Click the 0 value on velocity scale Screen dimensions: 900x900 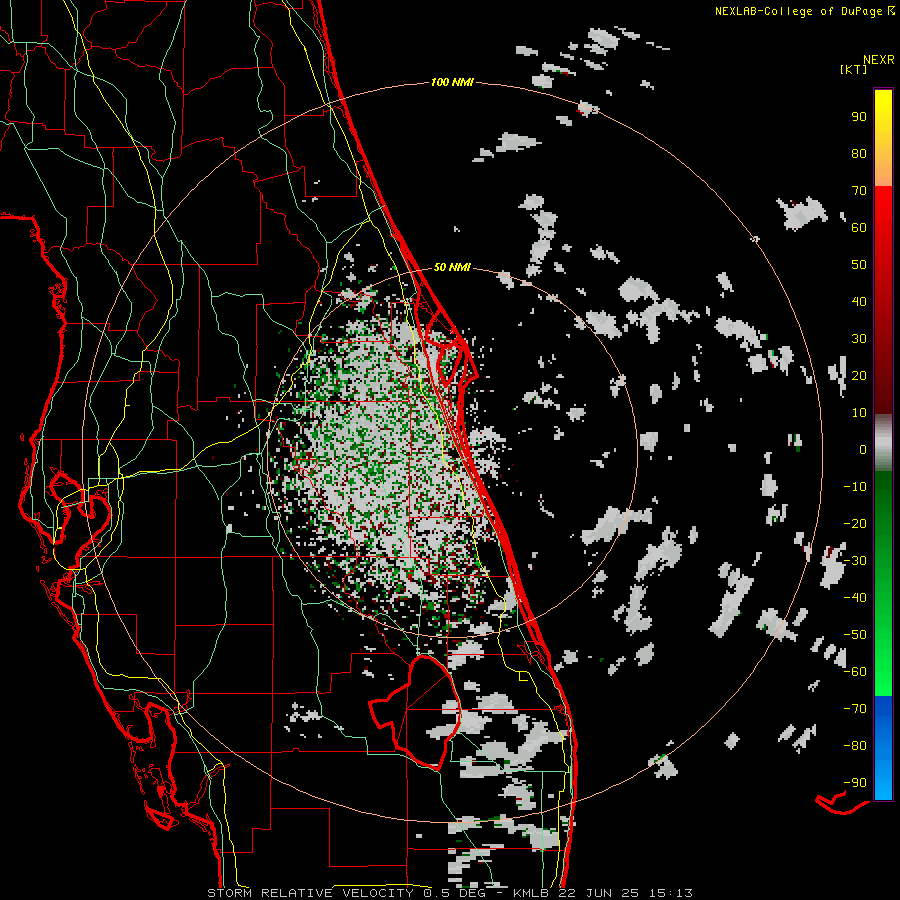click(x=863, y=449)
